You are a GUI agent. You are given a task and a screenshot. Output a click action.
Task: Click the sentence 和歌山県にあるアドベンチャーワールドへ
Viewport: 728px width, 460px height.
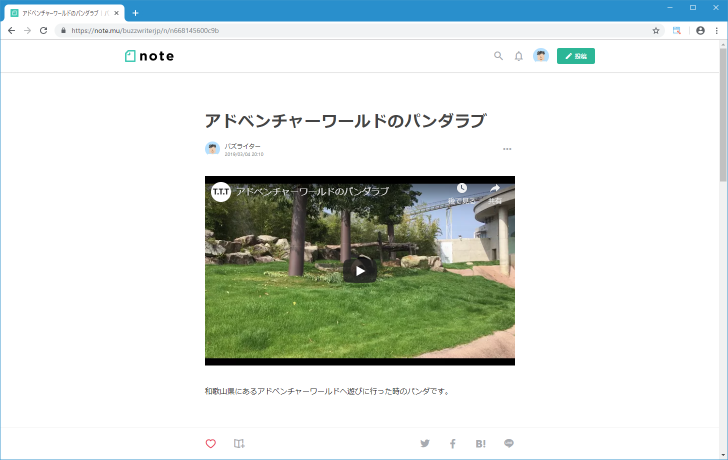[x=276, y=391]
